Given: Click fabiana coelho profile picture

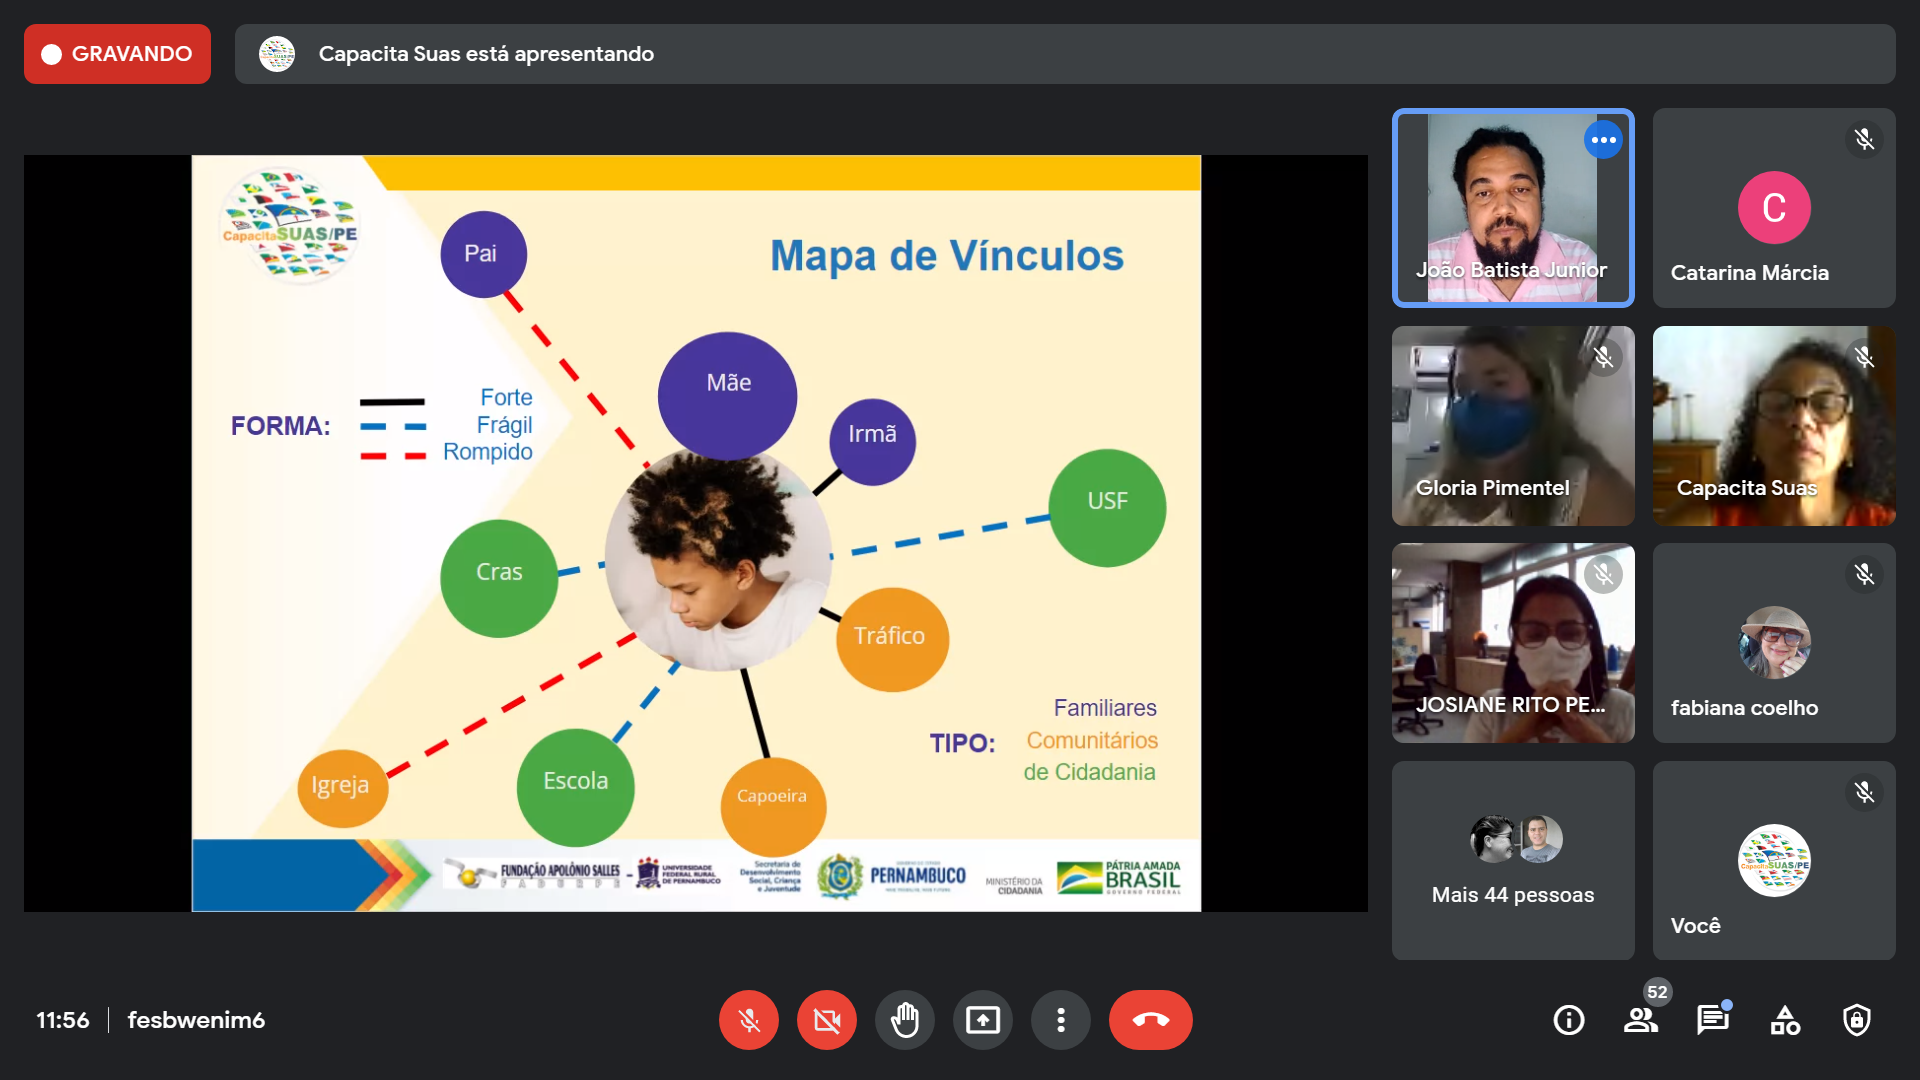Looking at the screenshot, I should pyautogui.click(x=1774, y=643).
